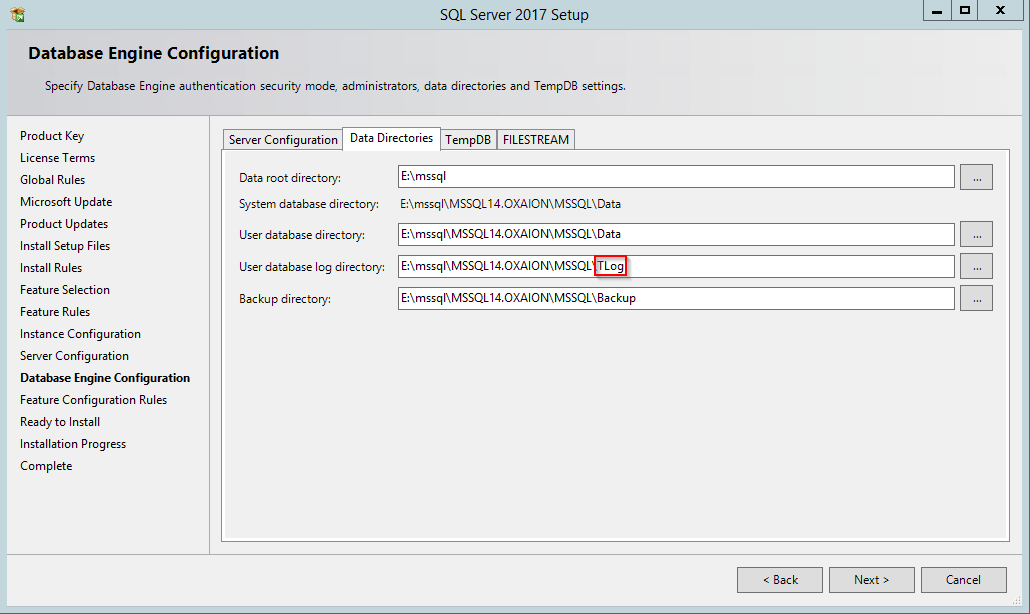The image size is (1030, 614).
Task: Click the System database directory path text
Action: point(510,204)
